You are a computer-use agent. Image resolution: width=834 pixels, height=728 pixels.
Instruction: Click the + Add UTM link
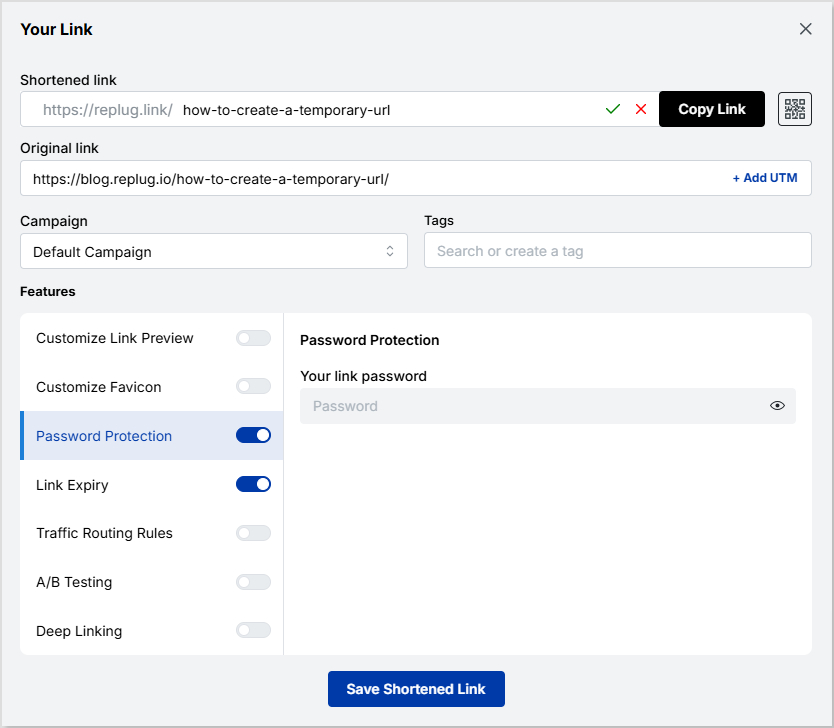[765, 178]
